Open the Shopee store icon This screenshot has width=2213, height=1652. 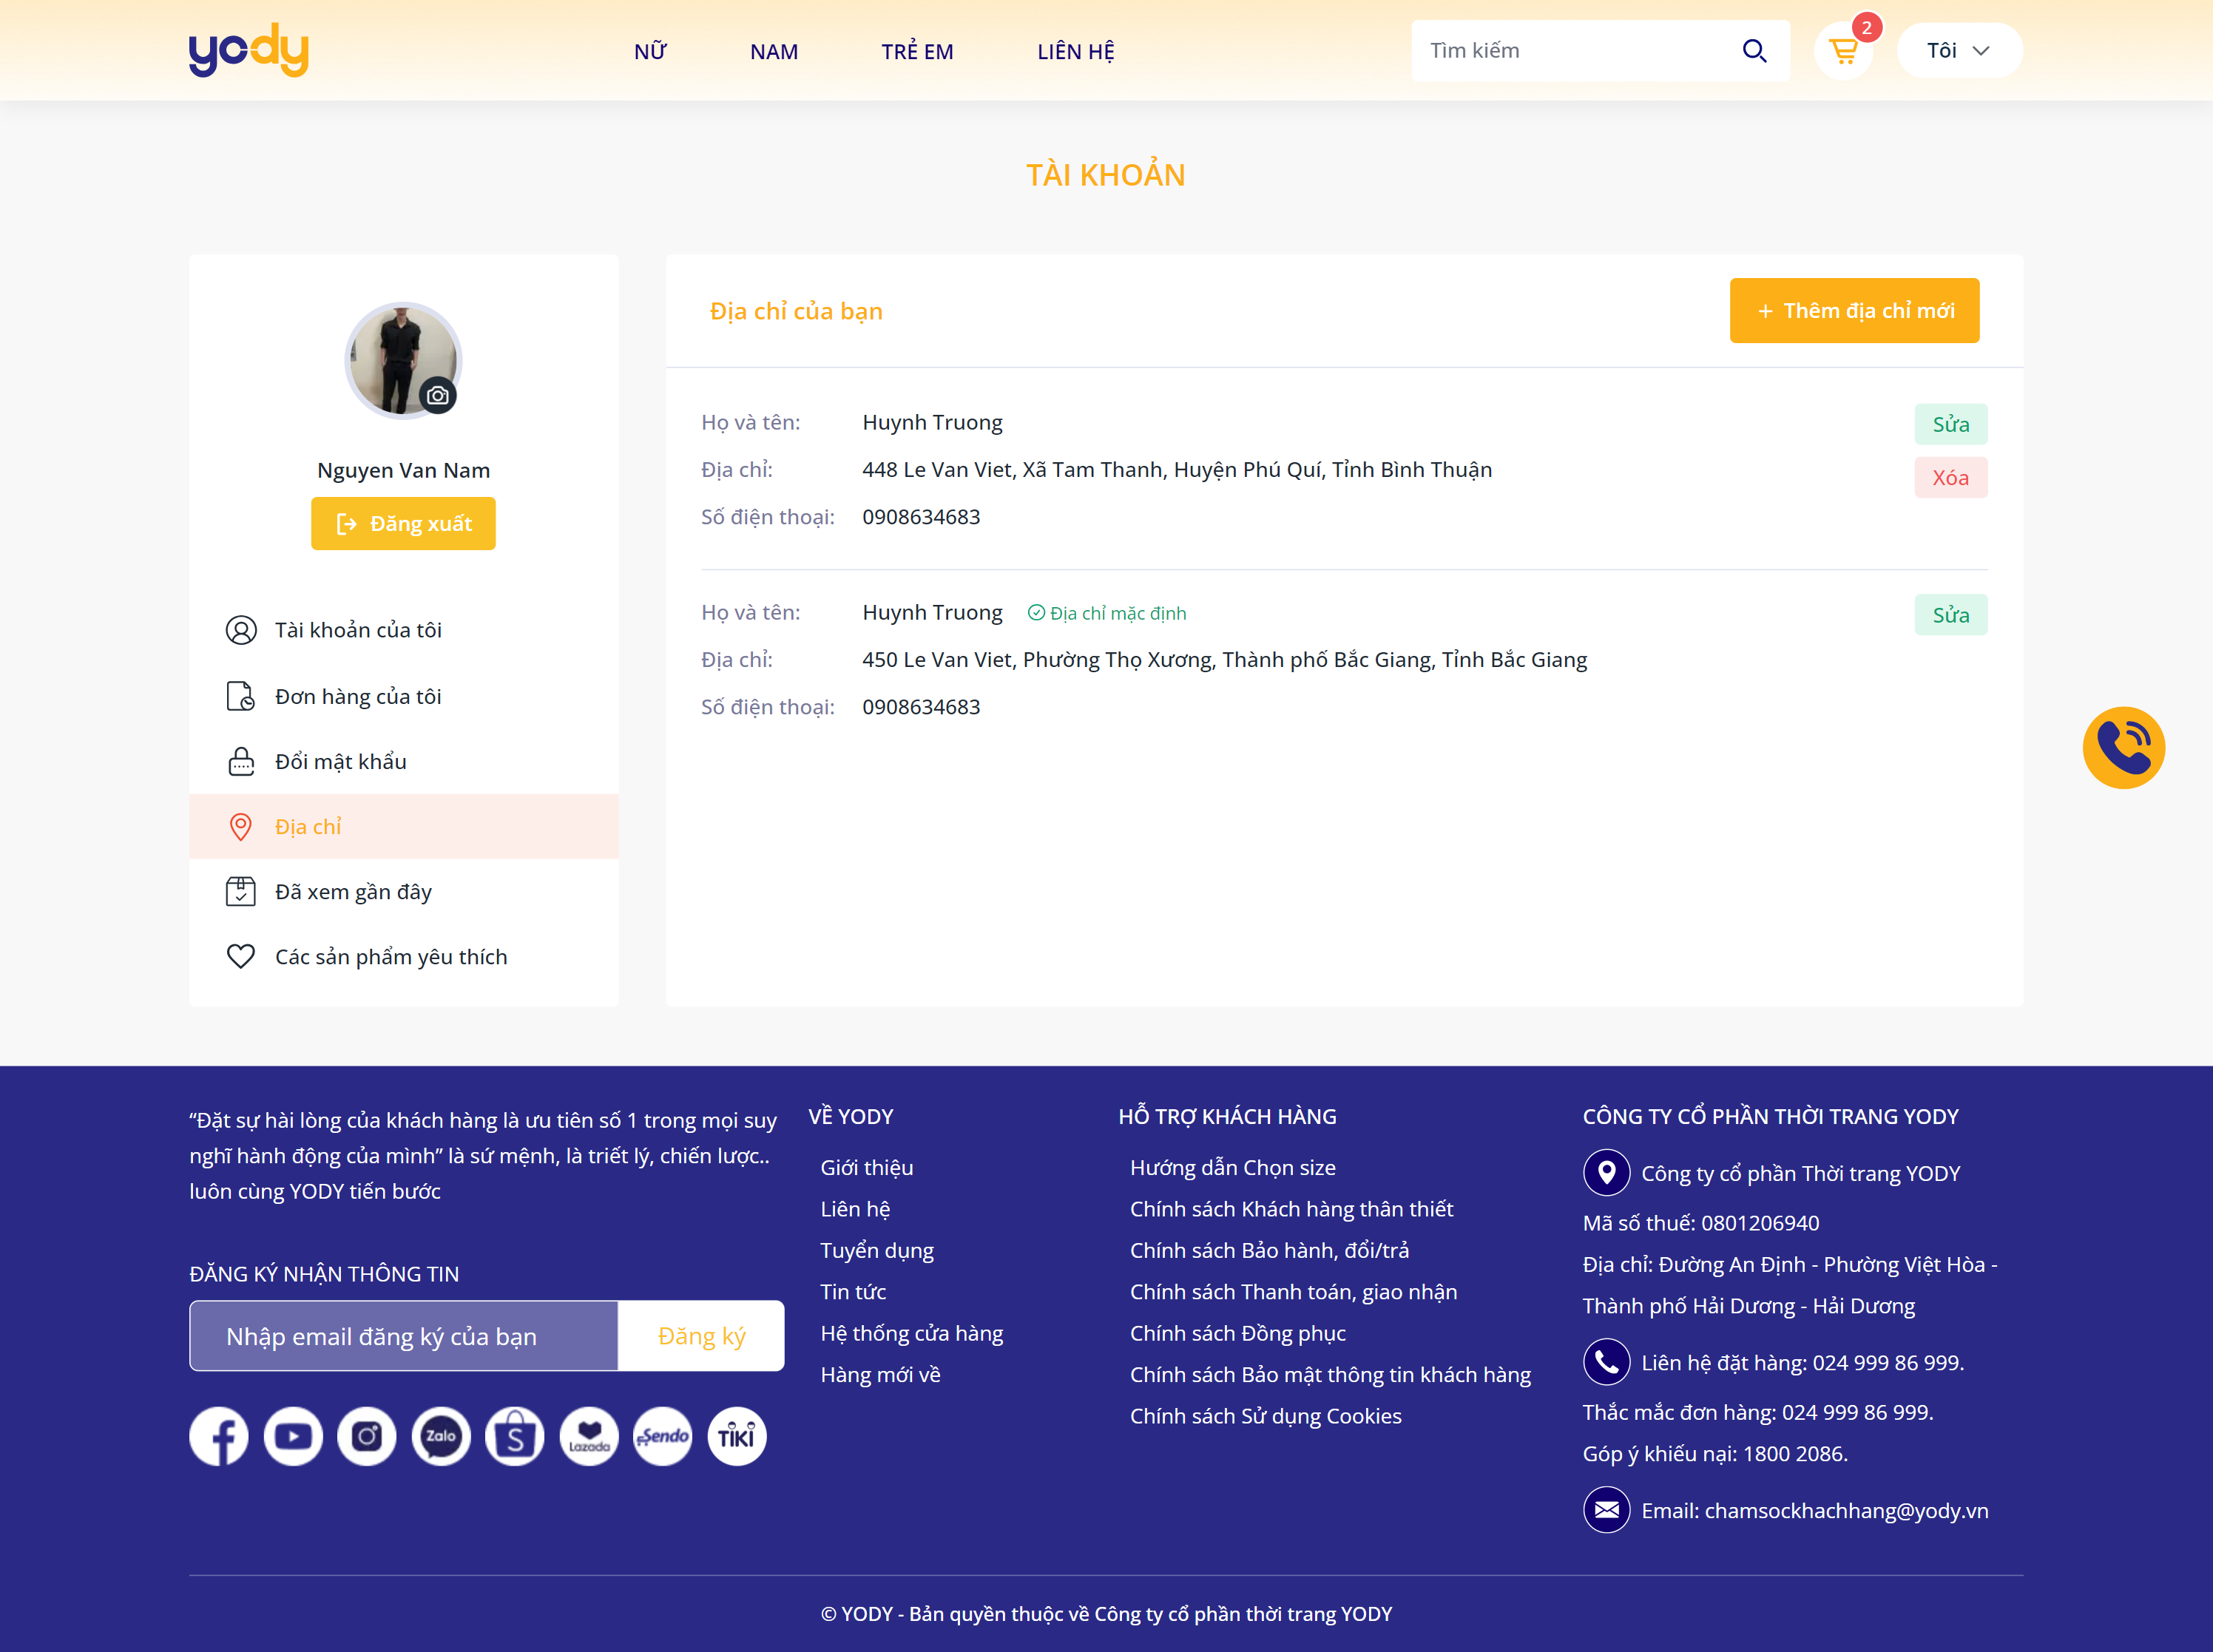(x=515, y=1437)
